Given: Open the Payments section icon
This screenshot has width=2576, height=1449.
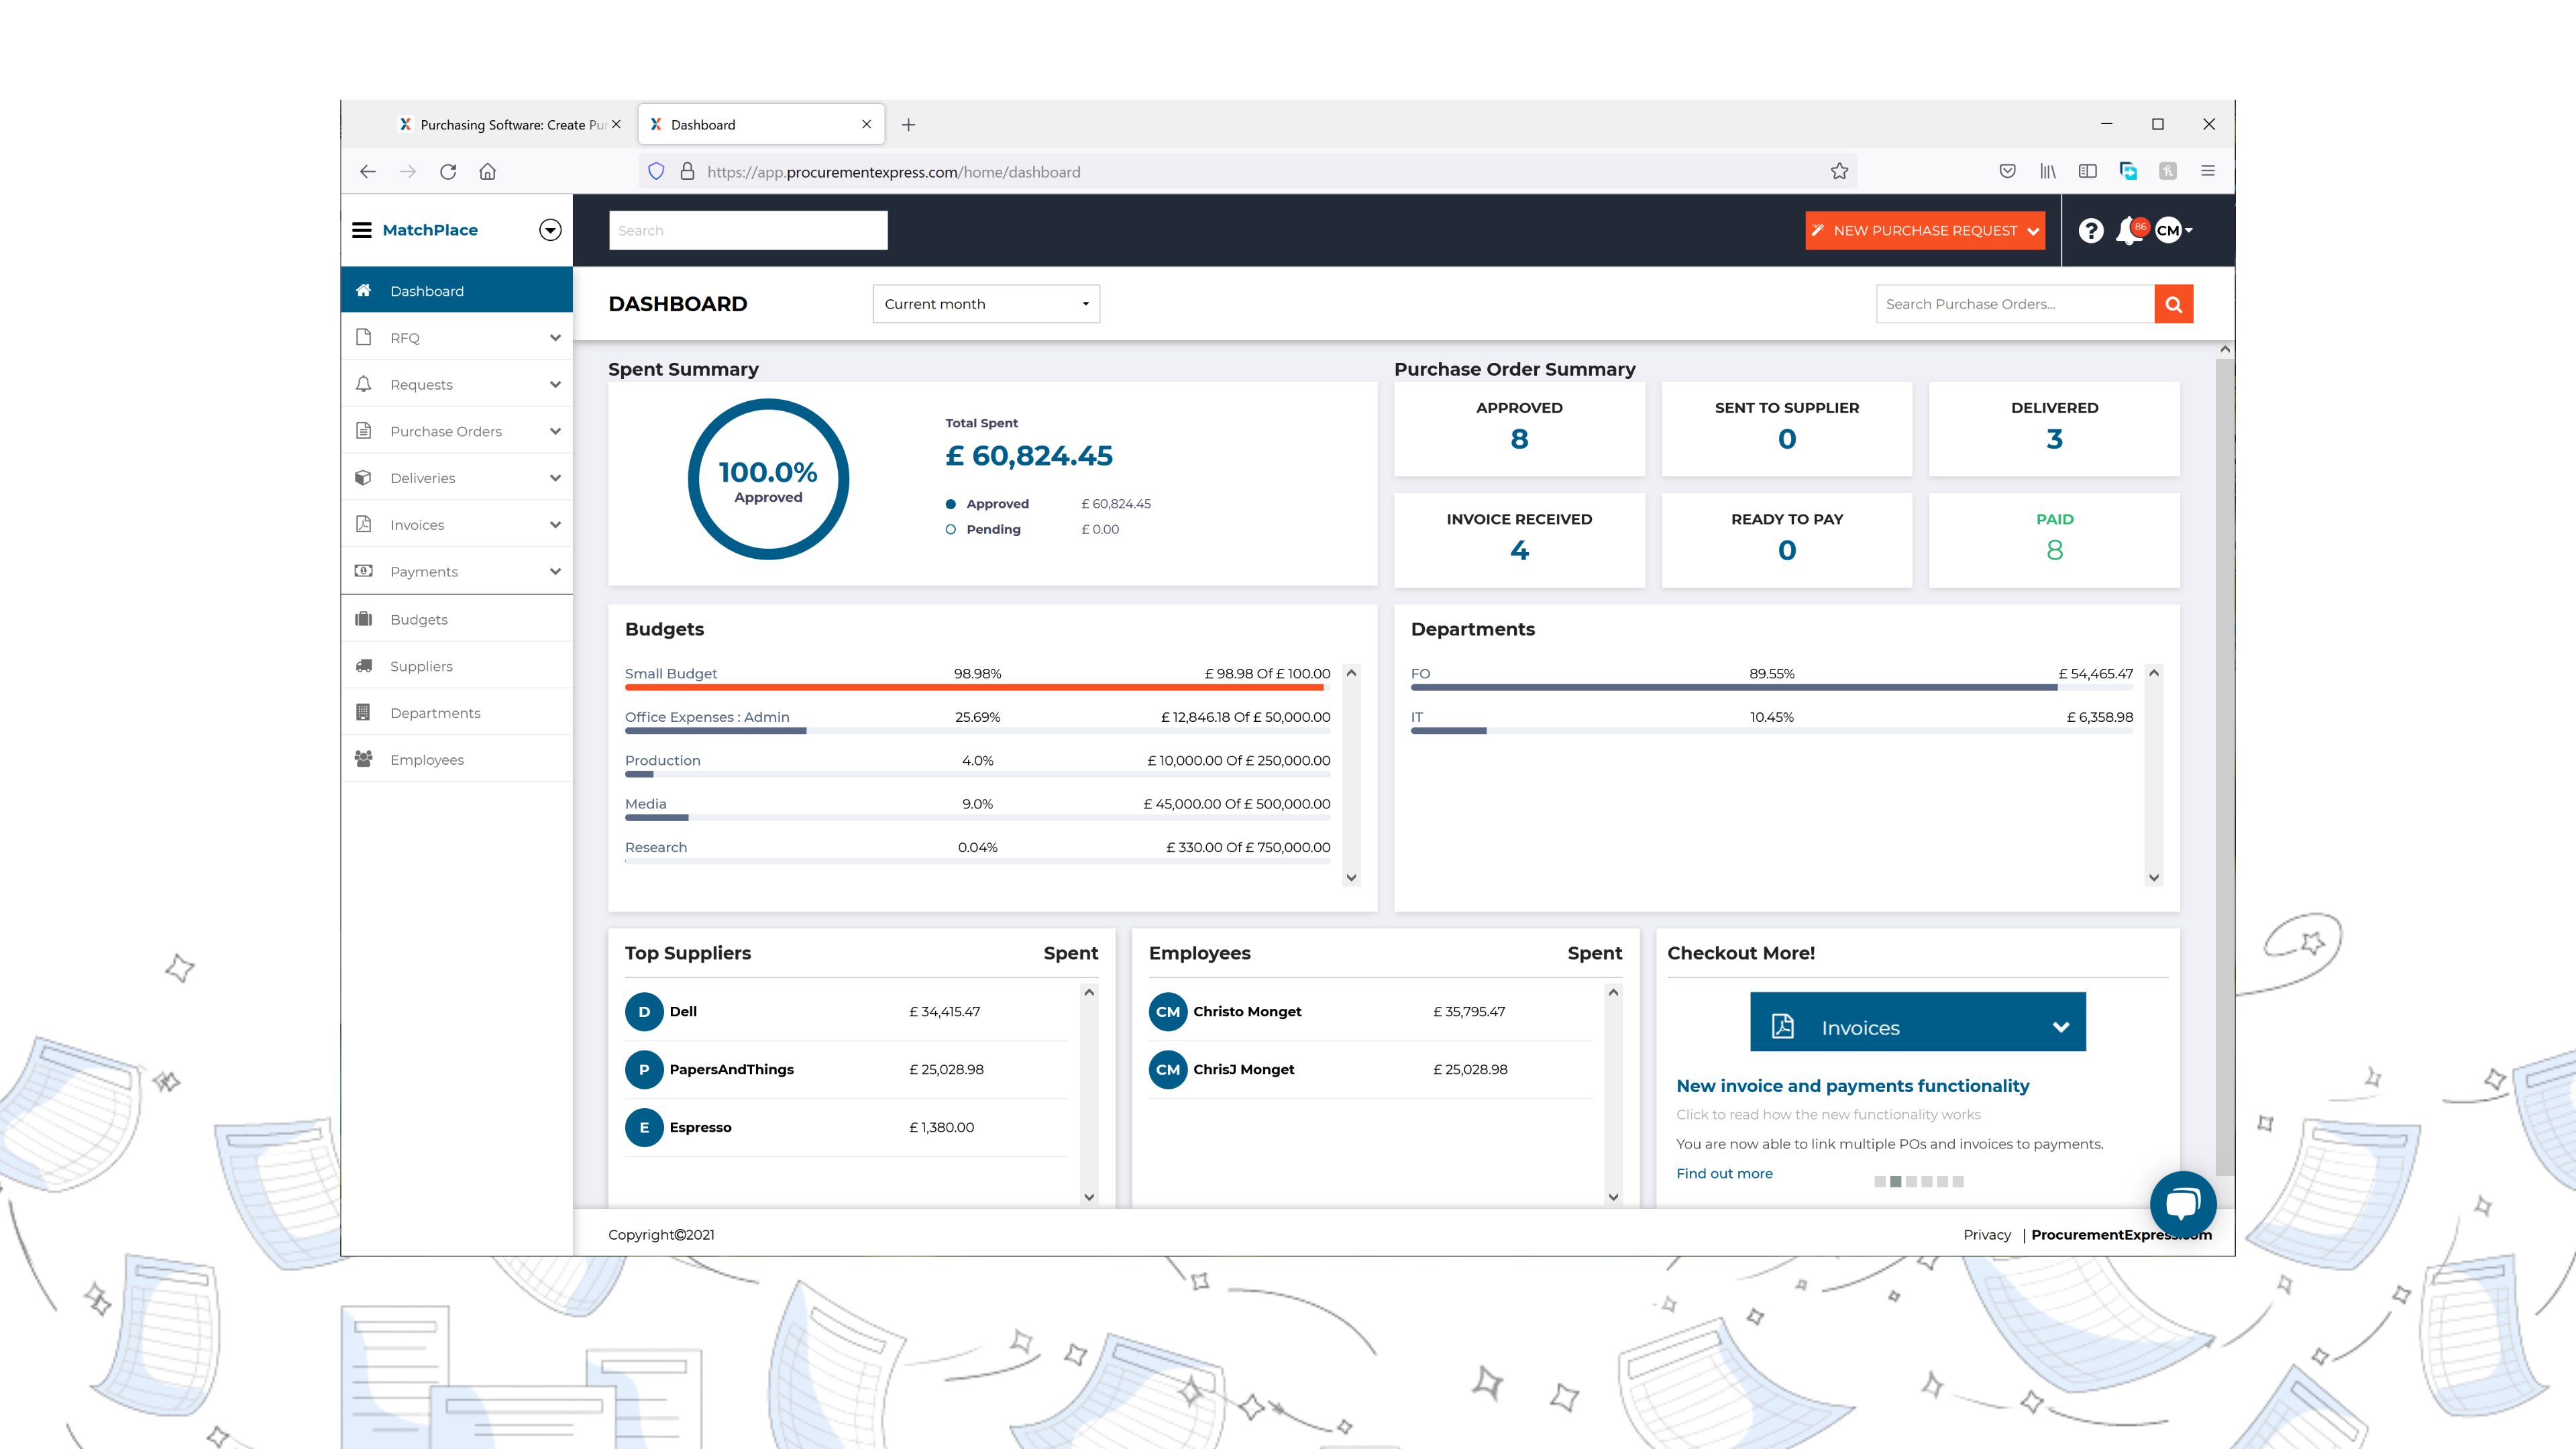Looking at the screenshot, I should point(364,571).
